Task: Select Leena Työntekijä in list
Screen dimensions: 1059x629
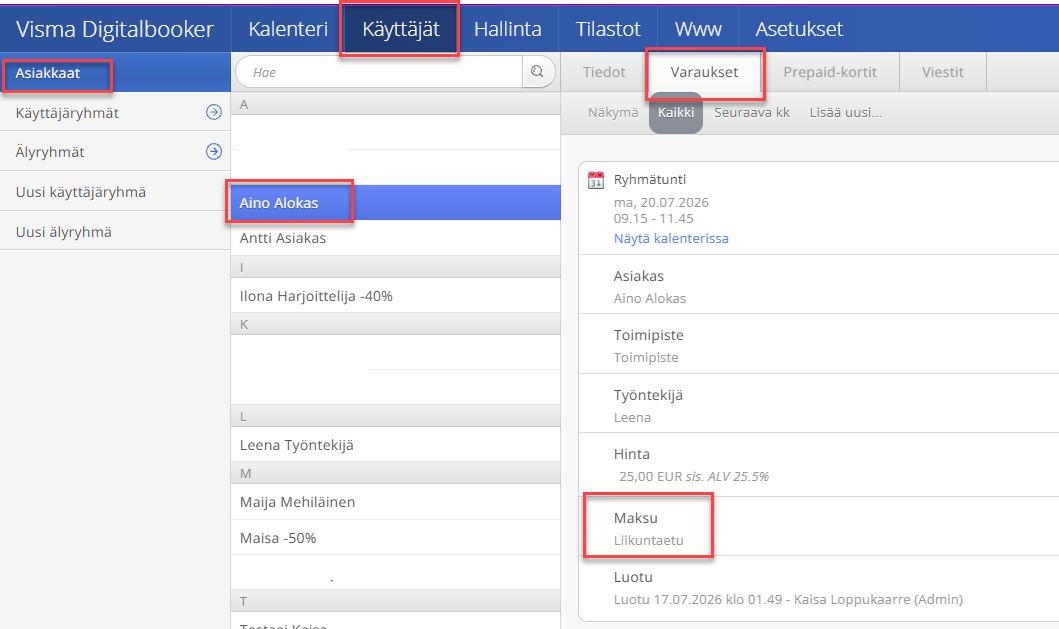Action: pyautogui.click(x=396, y=445)
